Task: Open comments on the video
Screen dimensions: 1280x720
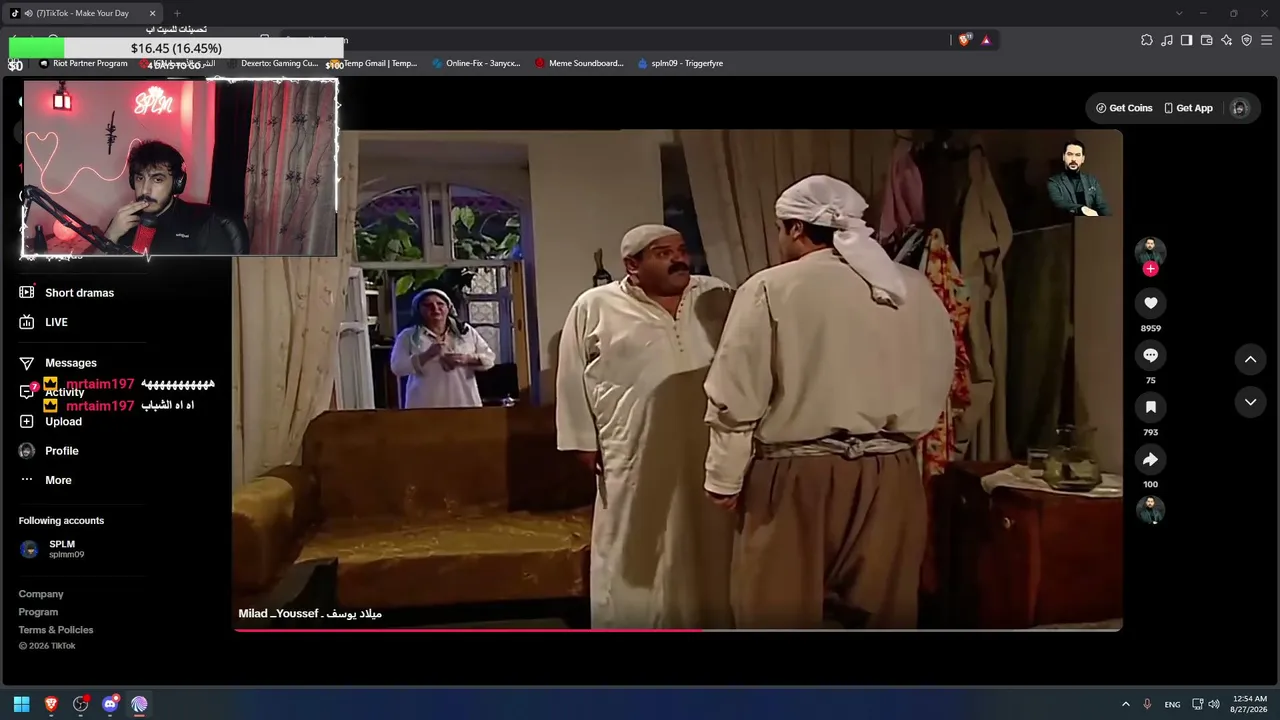Action: point(1150,355)
